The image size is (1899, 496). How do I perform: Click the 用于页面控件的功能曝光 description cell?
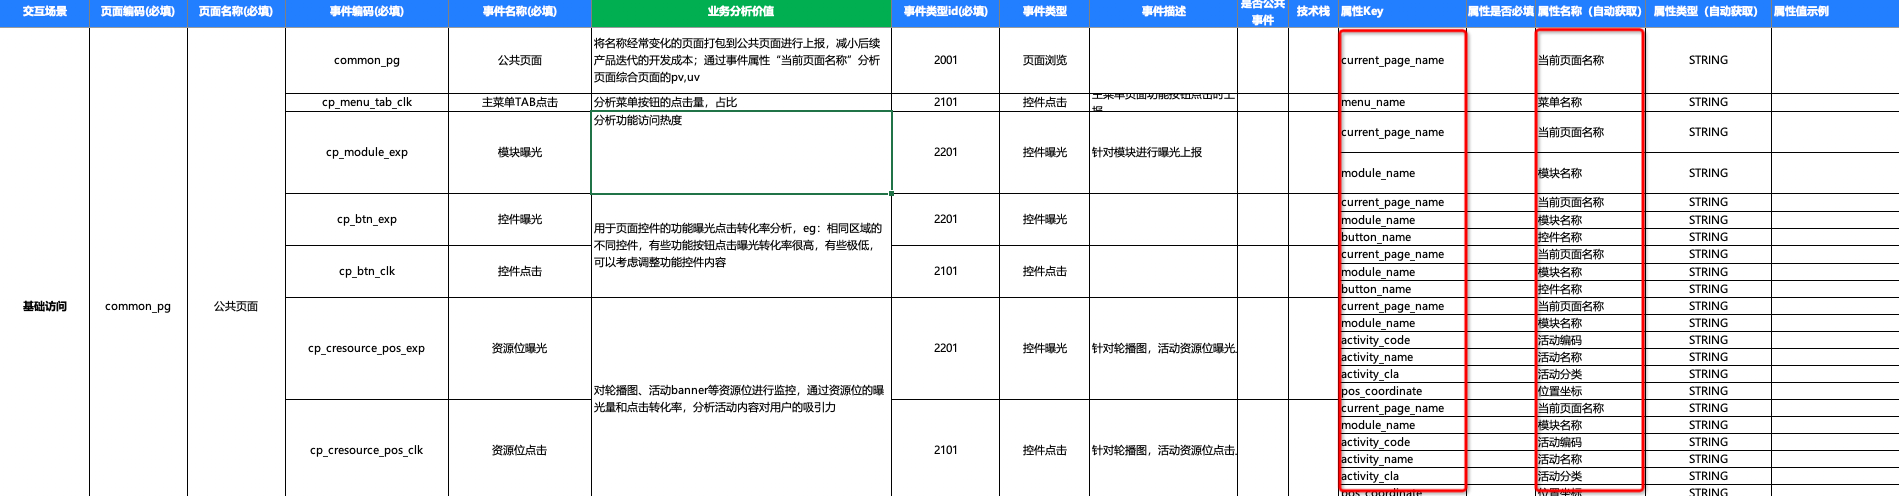741,245
